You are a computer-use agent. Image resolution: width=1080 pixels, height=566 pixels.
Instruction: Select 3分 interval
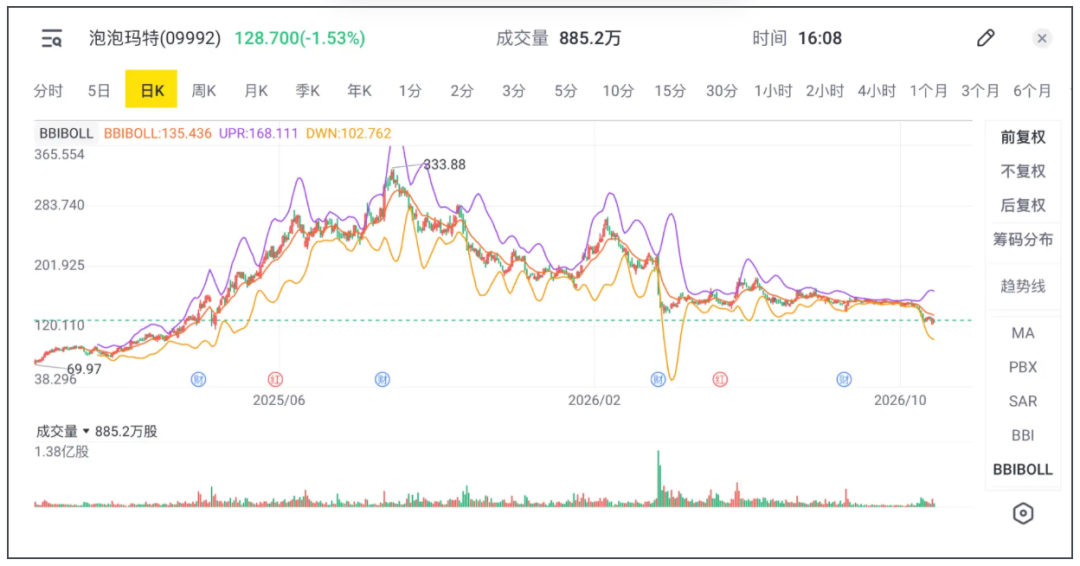click(x=514, y=90)
